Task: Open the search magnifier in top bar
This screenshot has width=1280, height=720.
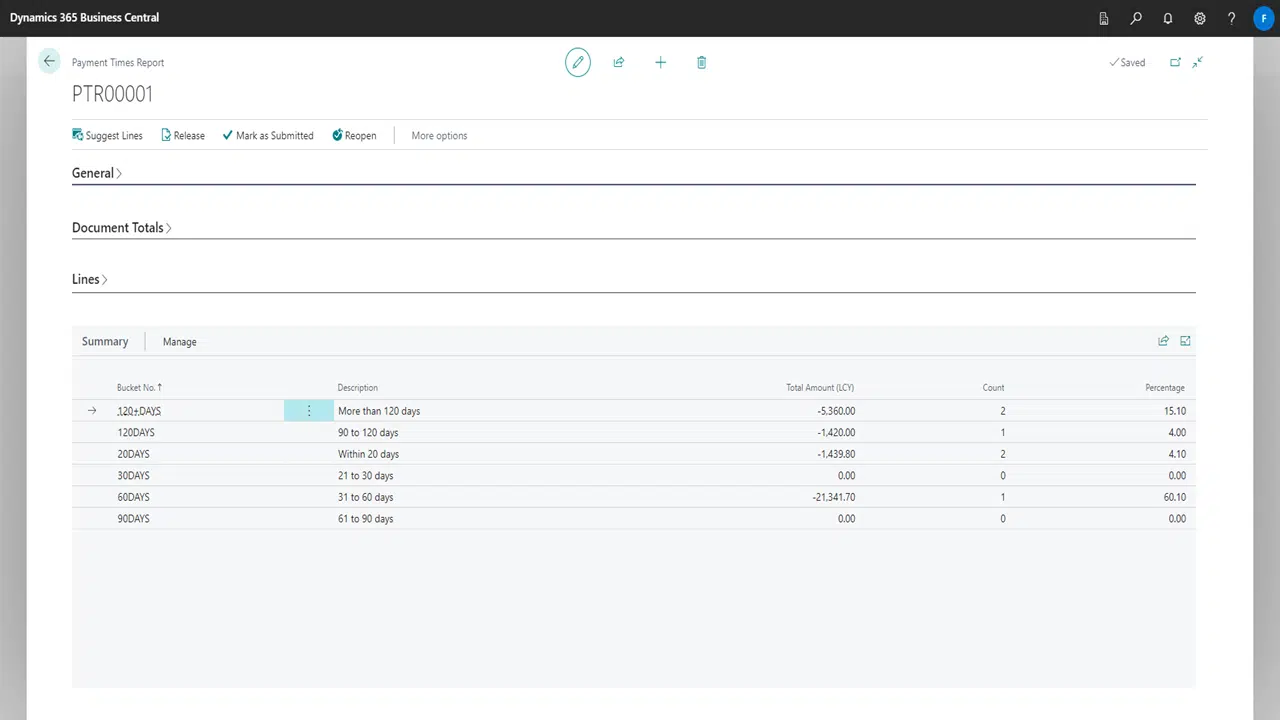Action: [1136, 18]
